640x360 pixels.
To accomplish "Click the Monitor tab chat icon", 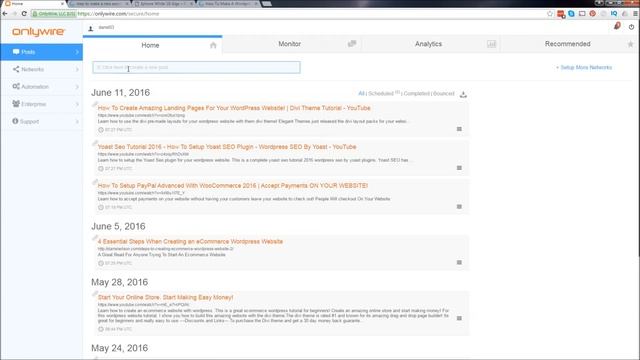I will pos(352,44).
